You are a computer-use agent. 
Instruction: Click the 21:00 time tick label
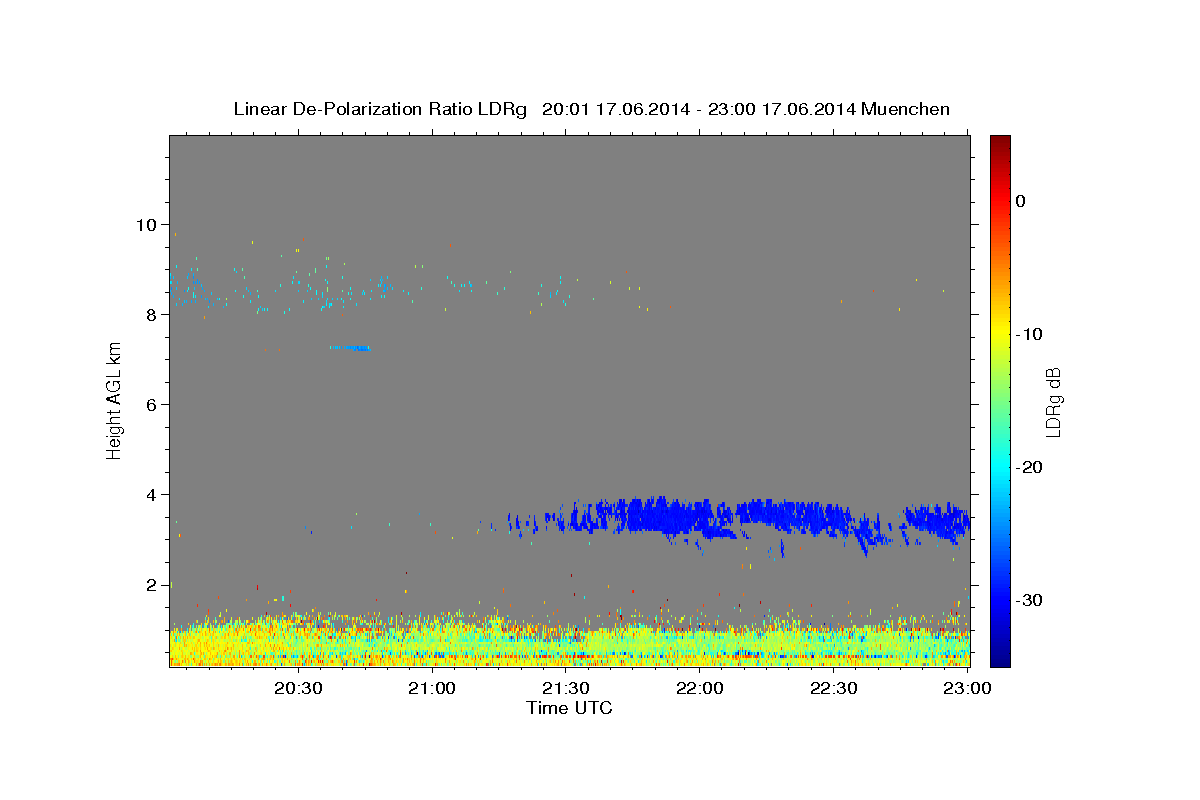[x=432, y=689]
